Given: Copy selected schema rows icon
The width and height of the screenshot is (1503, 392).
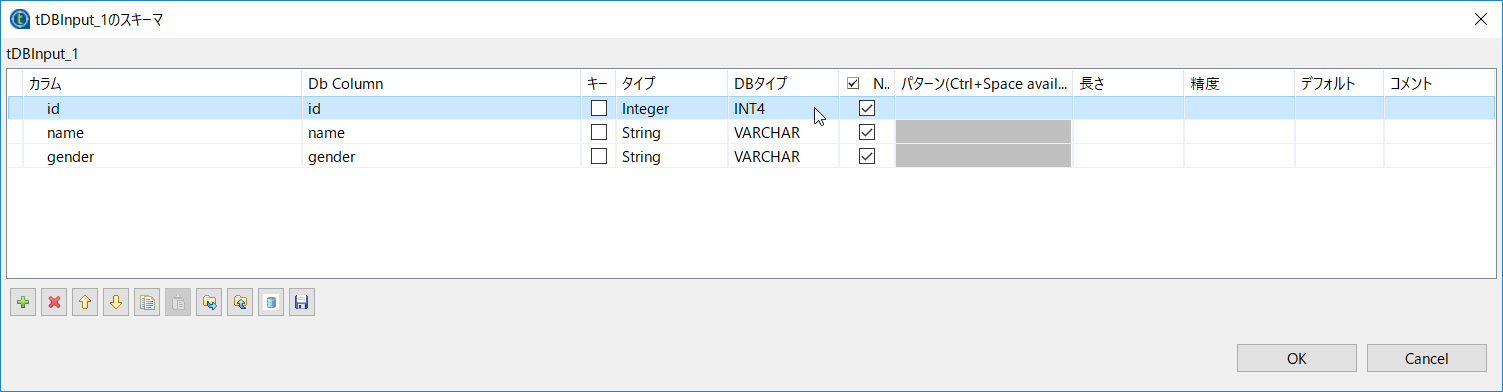Looking at the screenshot, I should 147,302.
